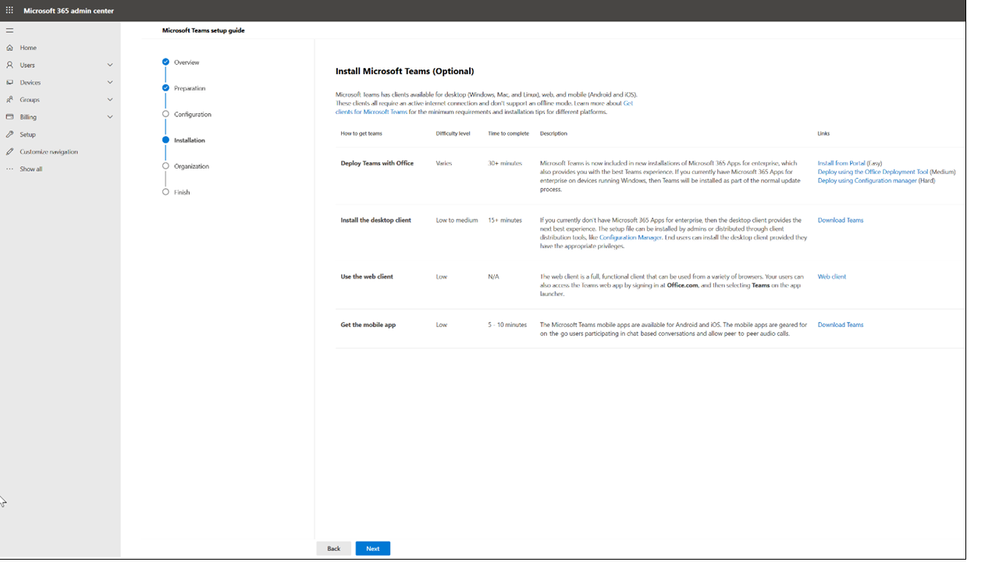This screenshot has width=999, height=562.
Task: Open the app launcher waffle icon
Action: pos(10,10)
